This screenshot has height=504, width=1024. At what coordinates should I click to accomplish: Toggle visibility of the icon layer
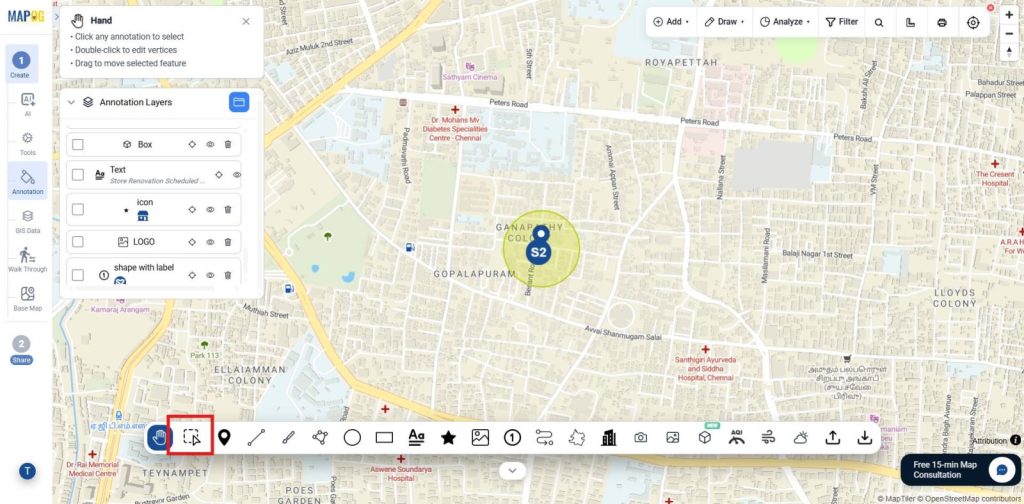210,210
